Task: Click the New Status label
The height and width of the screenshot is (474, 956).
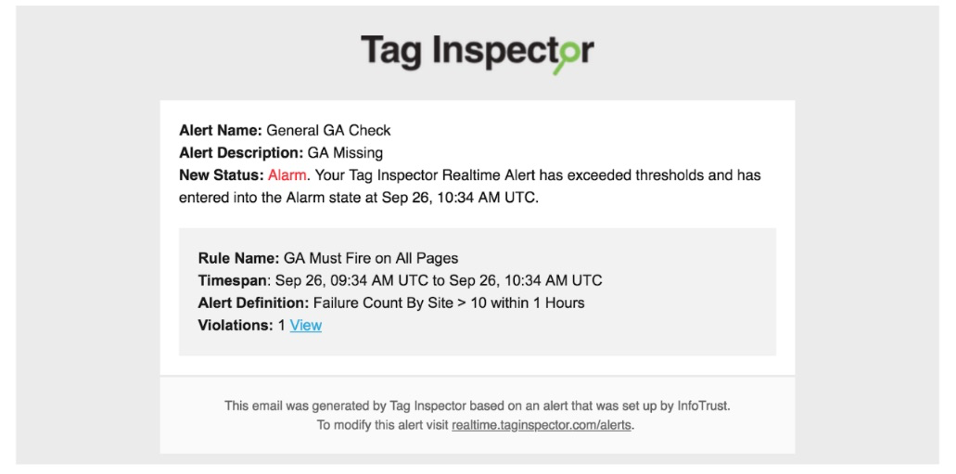Action: click(221, 175)
